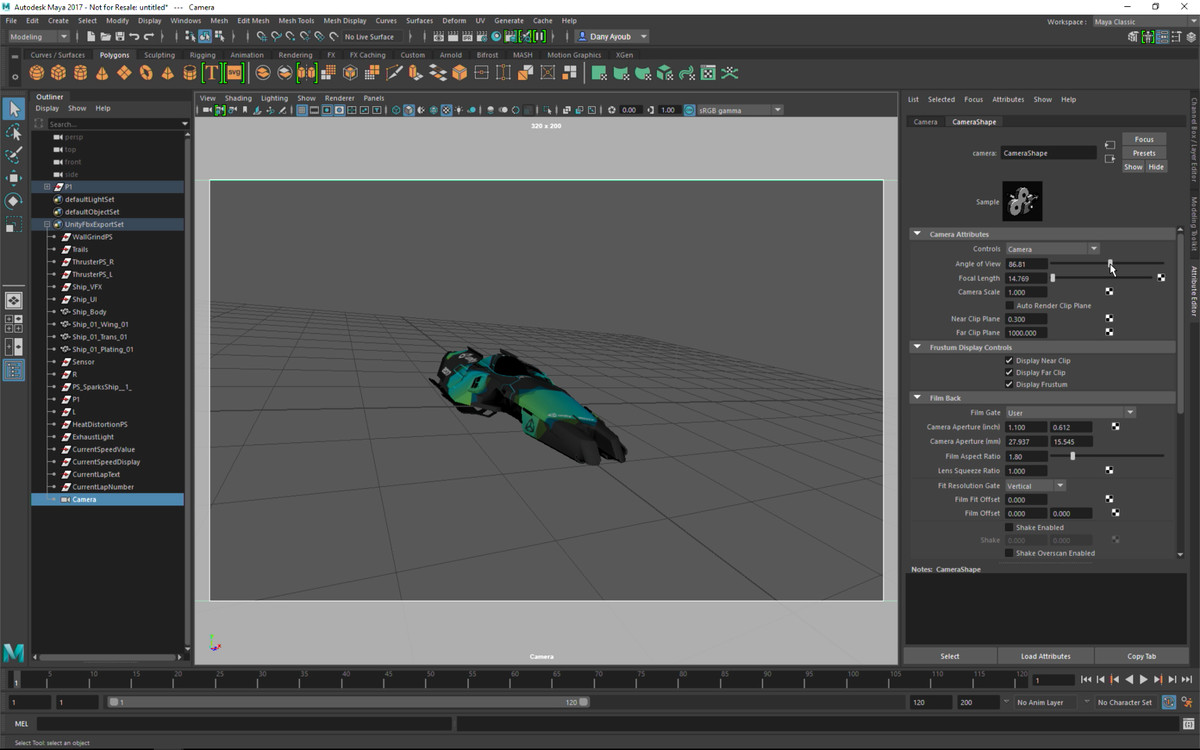Enable the Shake Enabled checkbox
Image resolution: width=1200 pixels, height=750 pixels.
click(x=1009, y=527)
